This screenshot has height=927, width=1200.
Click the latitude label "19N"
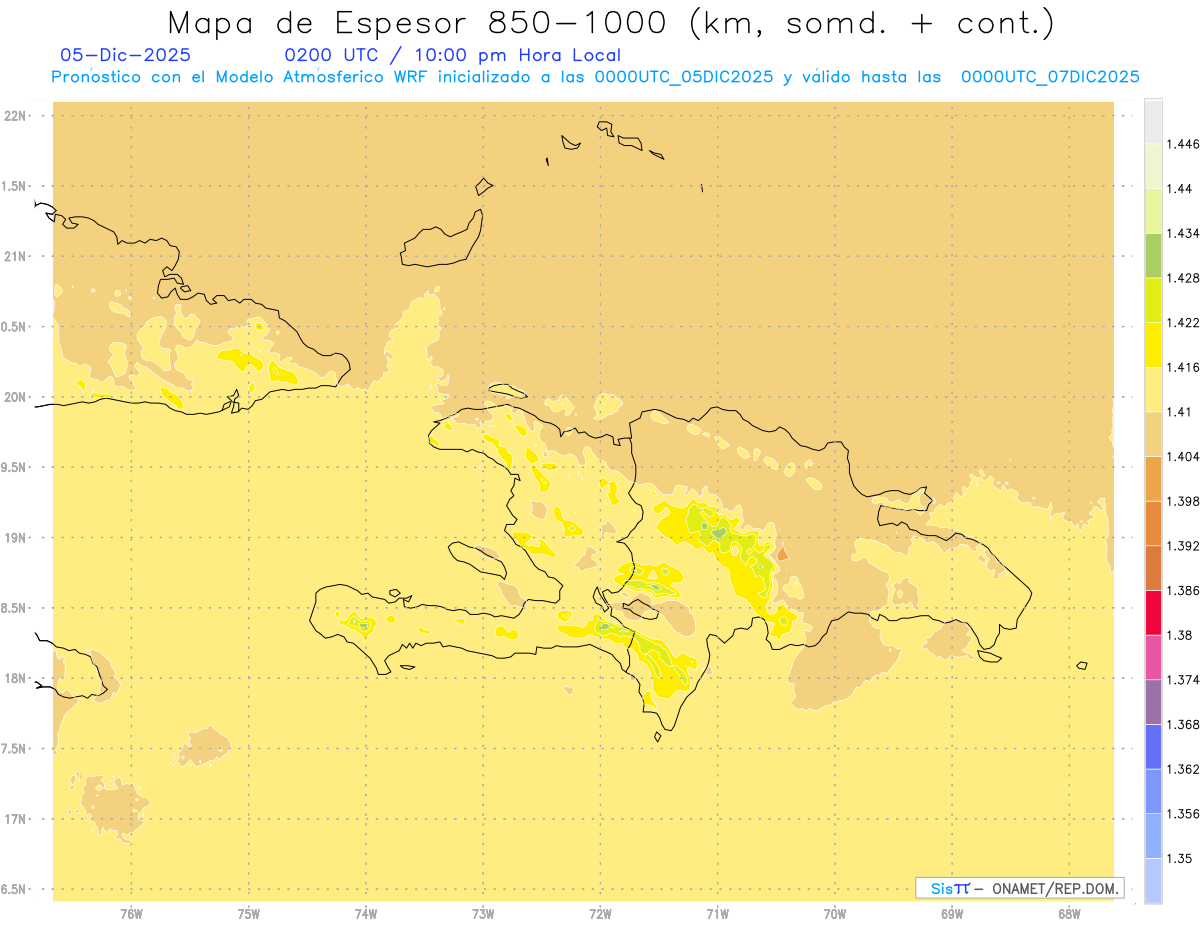tap(15, 537)
